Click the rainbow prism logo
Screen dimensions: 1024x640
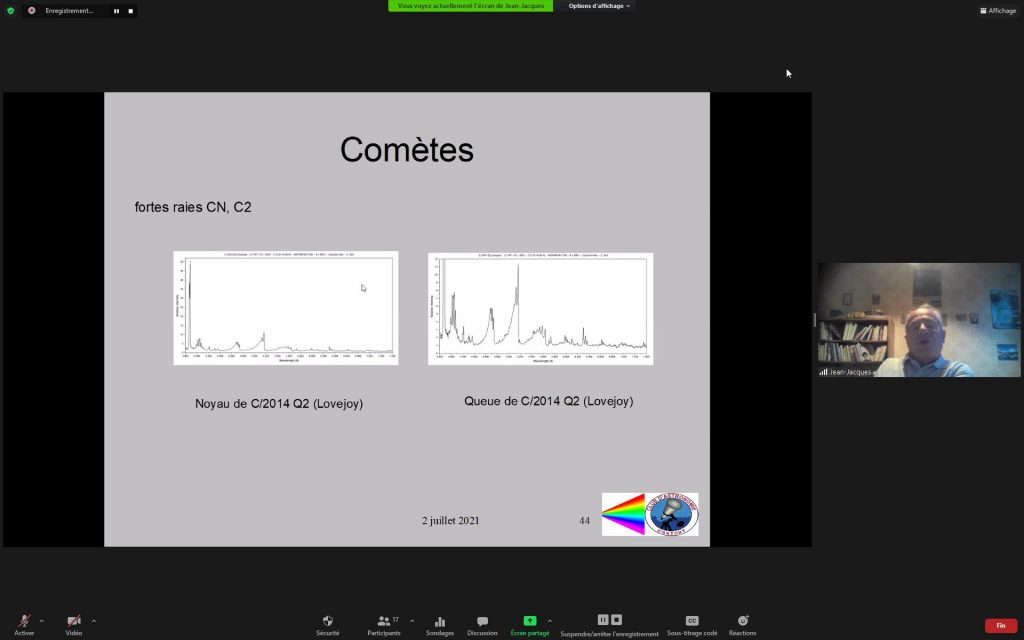point(623,515)
